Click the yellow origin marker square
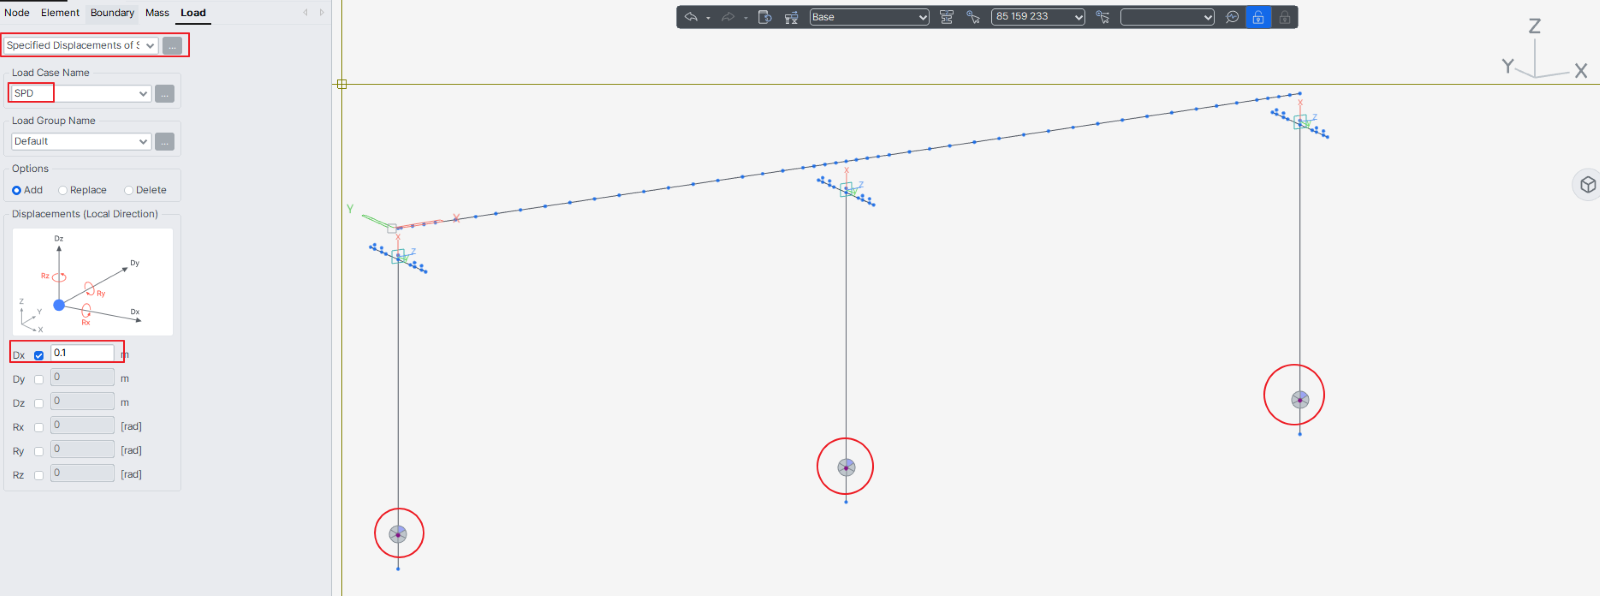 pyautogui.click(x=342, y=84)
